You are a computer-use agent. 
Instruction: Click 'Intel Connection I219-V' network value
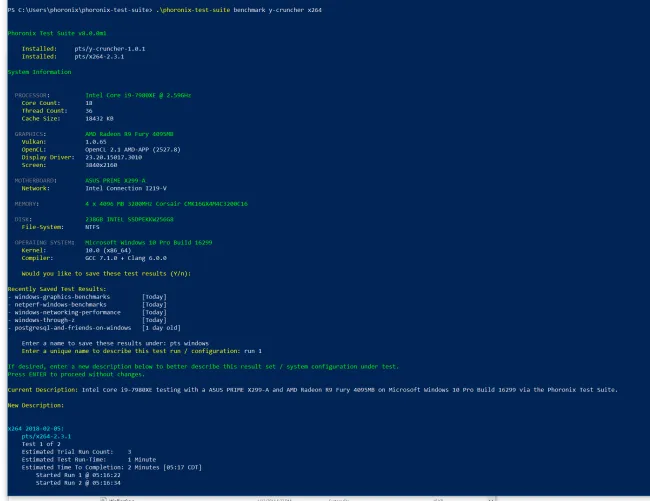coord(126,189)
